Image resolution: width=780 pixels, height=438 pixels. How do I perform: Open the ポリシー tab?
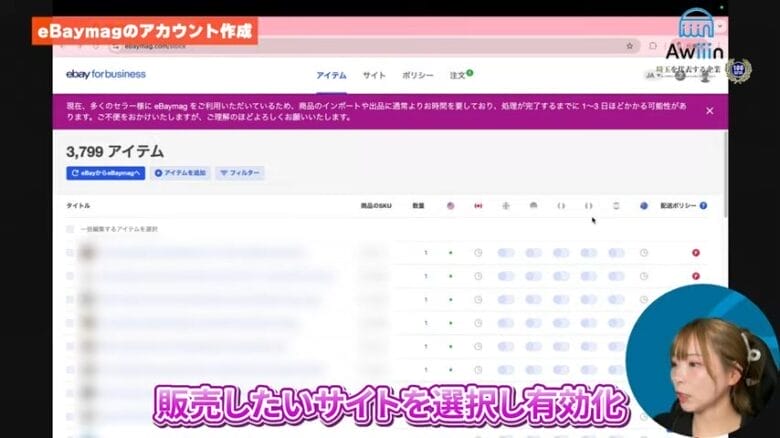417,75
